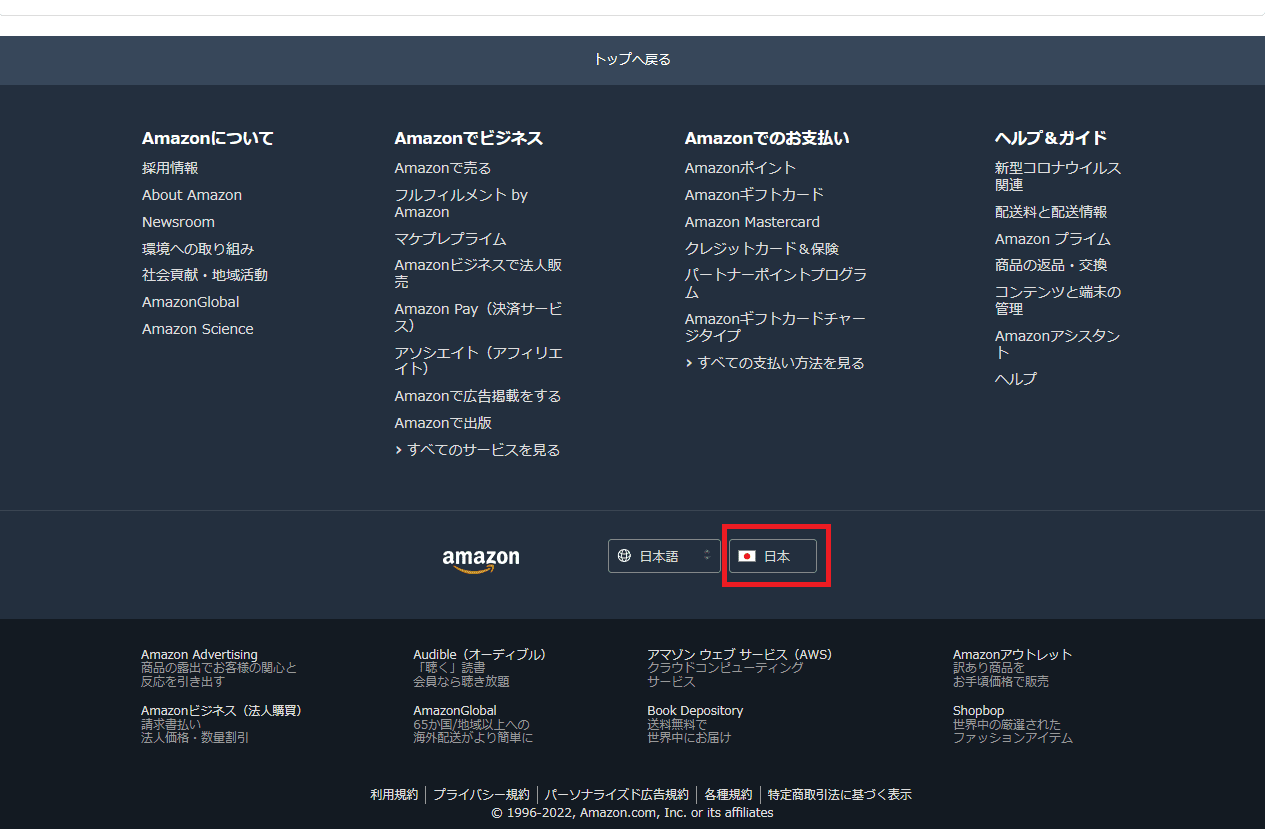Open フルフィルメント by Amazon link

[461, 203]
